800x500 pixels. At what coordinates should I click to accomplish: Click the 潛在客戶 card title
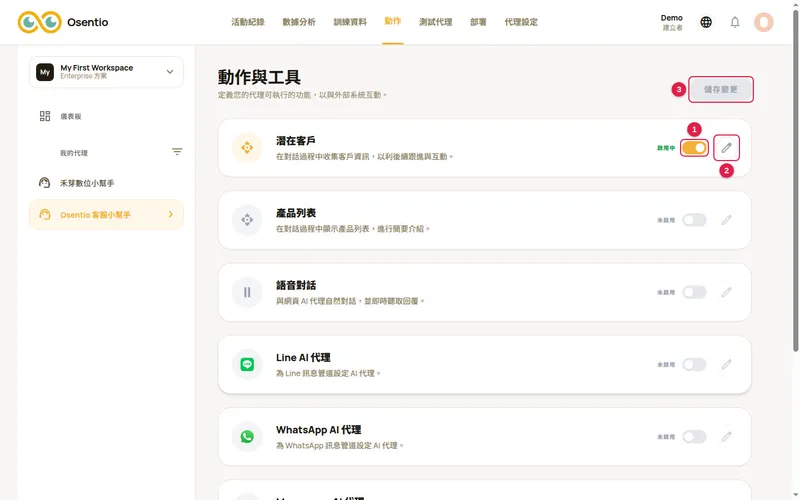point(295,140)
